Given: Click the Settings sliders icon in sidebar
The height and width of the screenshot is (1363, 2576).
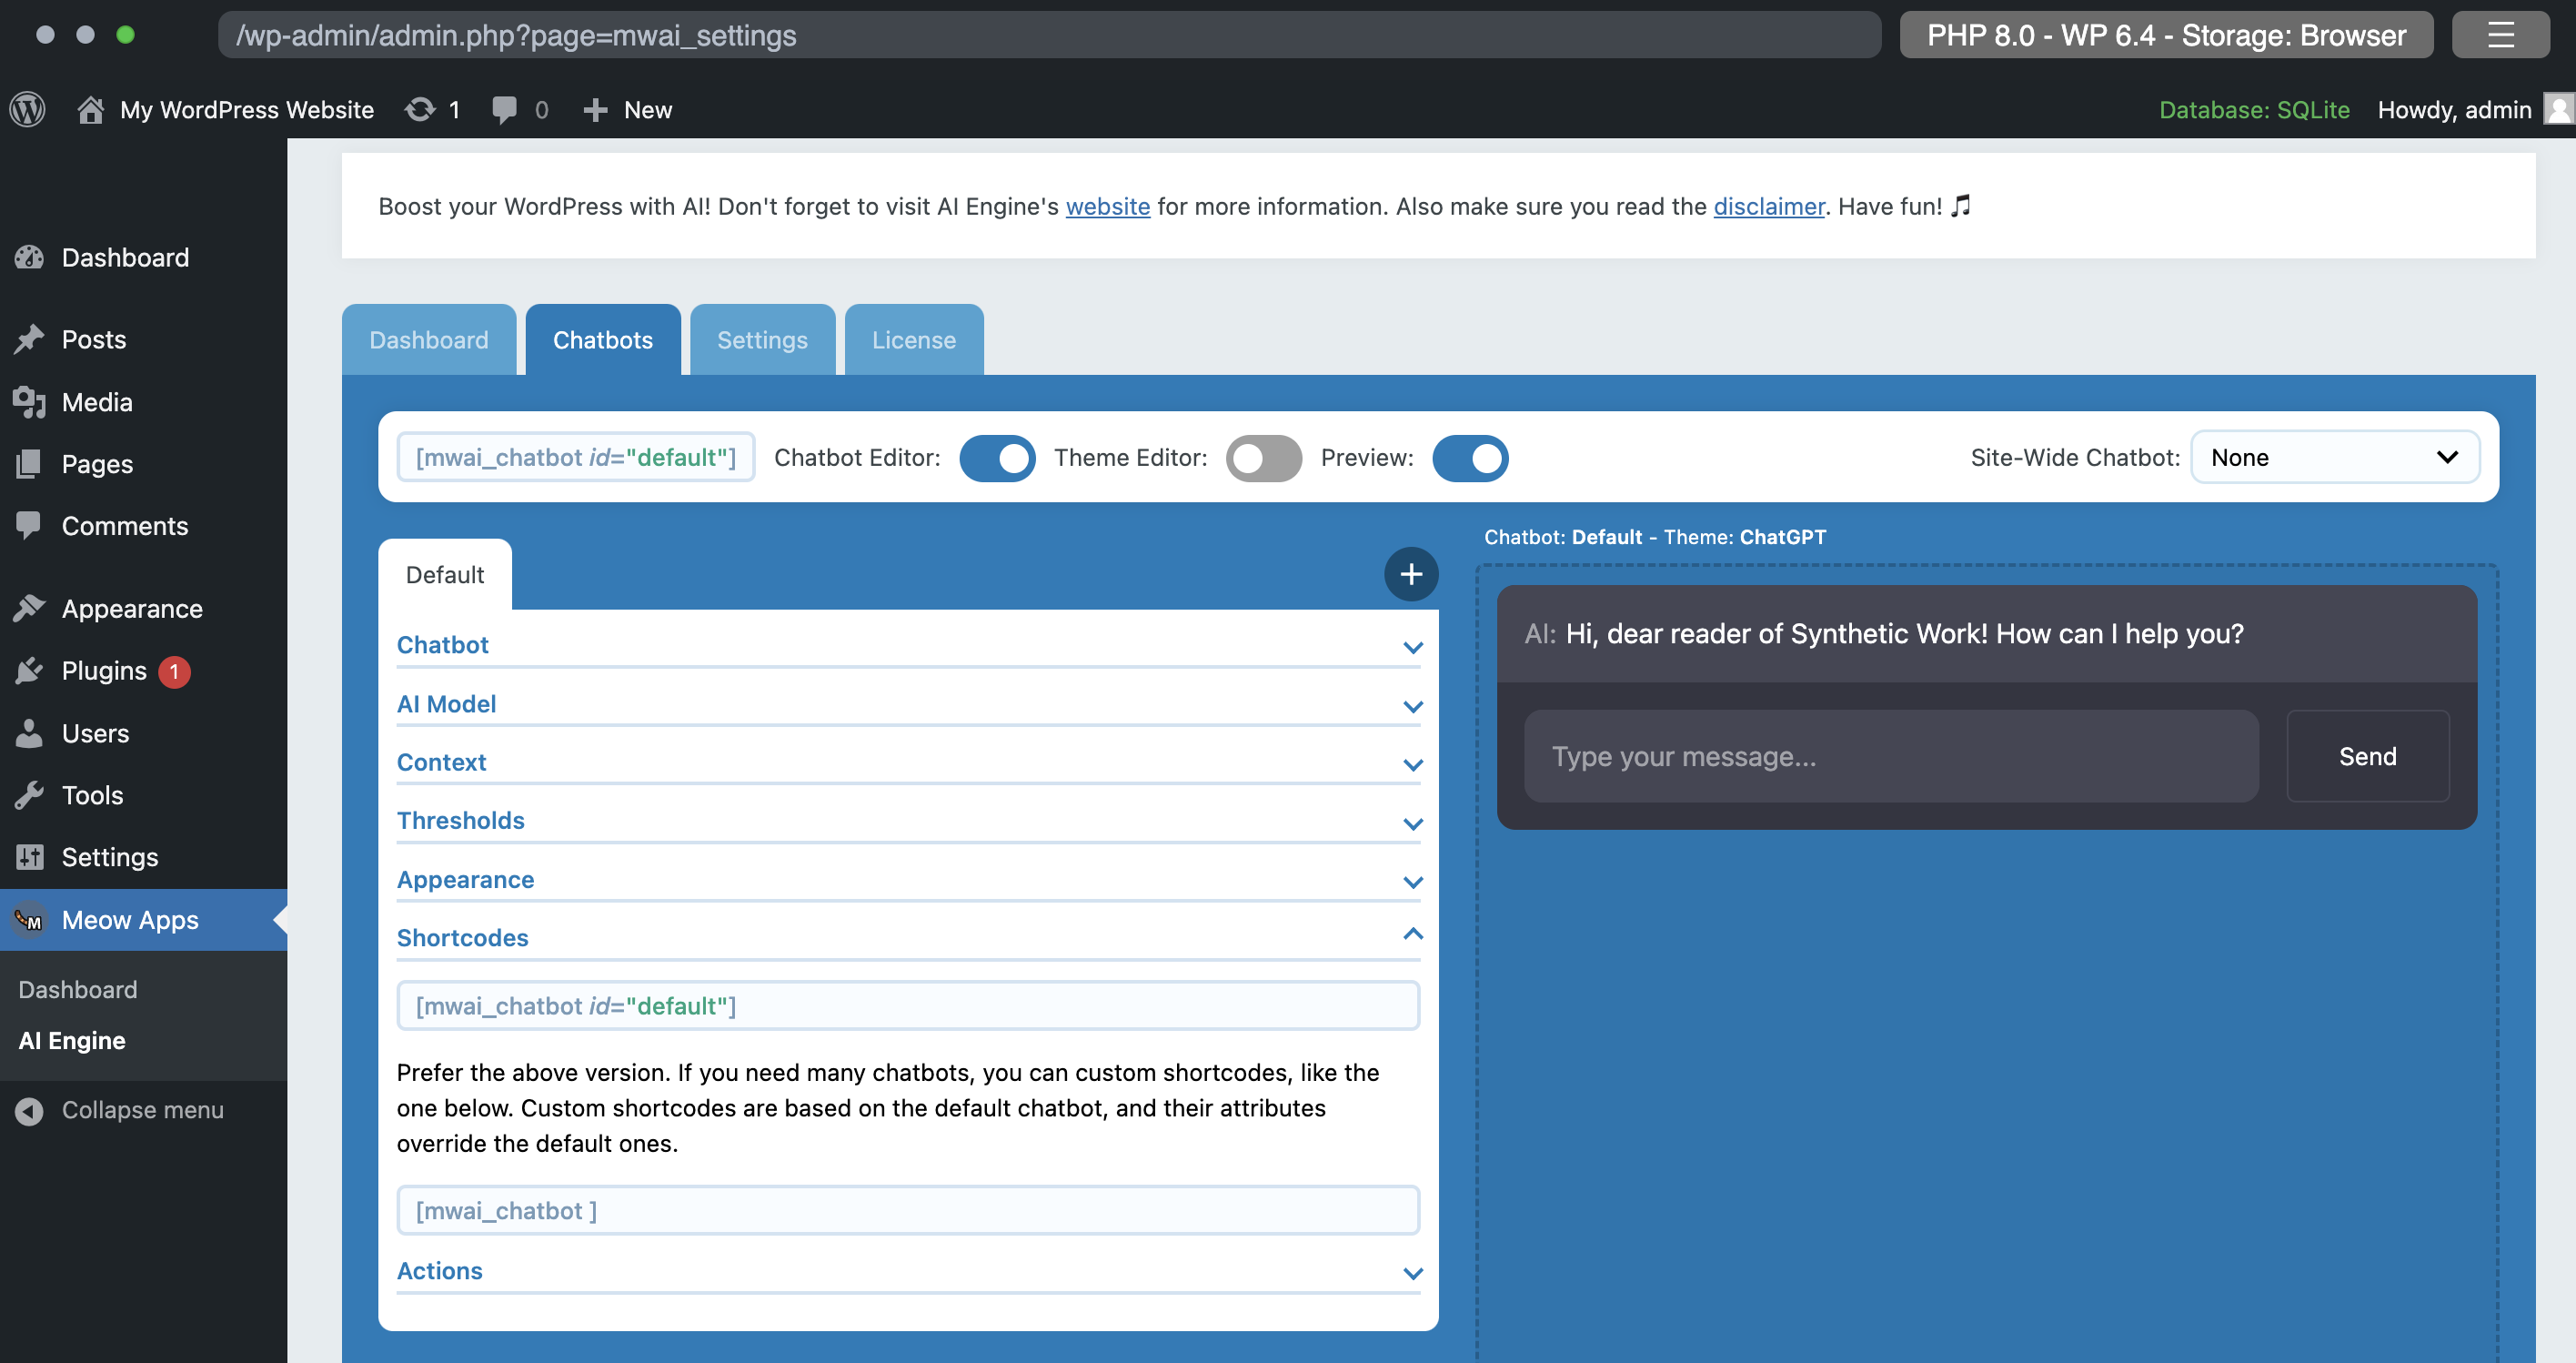Looking at the screenshot, I should click(x=29, y=857).
